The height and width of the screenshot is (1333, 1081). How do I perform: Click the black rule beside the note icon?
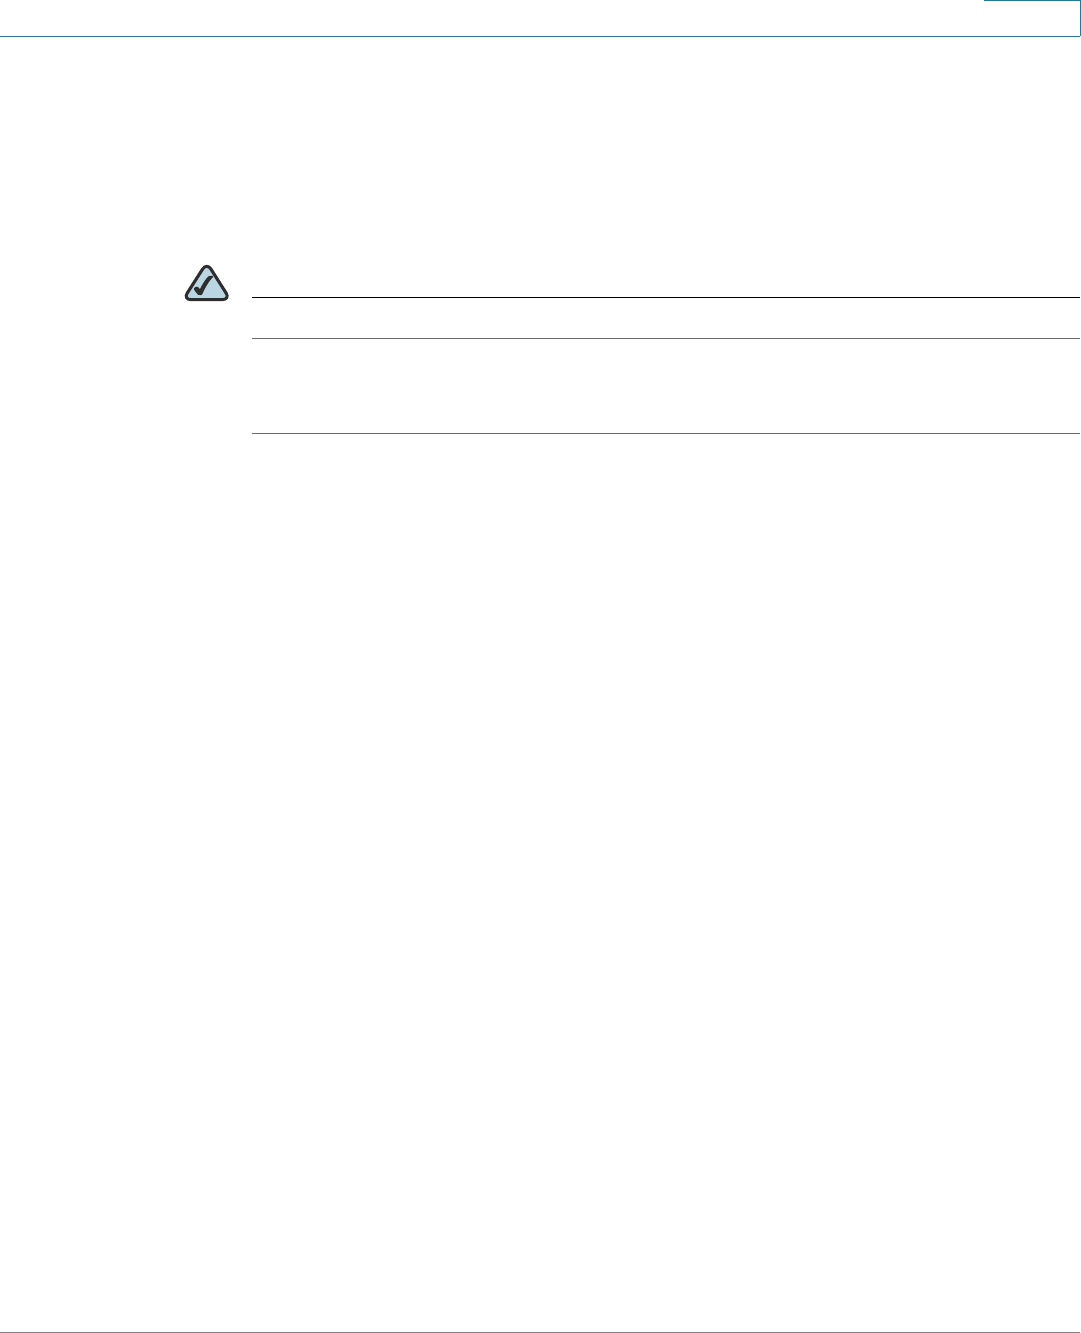[666, 298]
